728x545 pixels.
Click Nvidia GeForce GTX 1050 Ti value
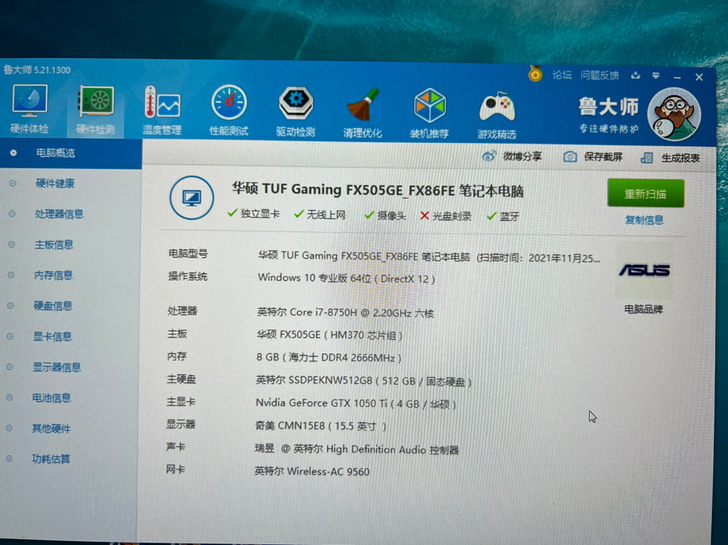[x=356, y=403]
